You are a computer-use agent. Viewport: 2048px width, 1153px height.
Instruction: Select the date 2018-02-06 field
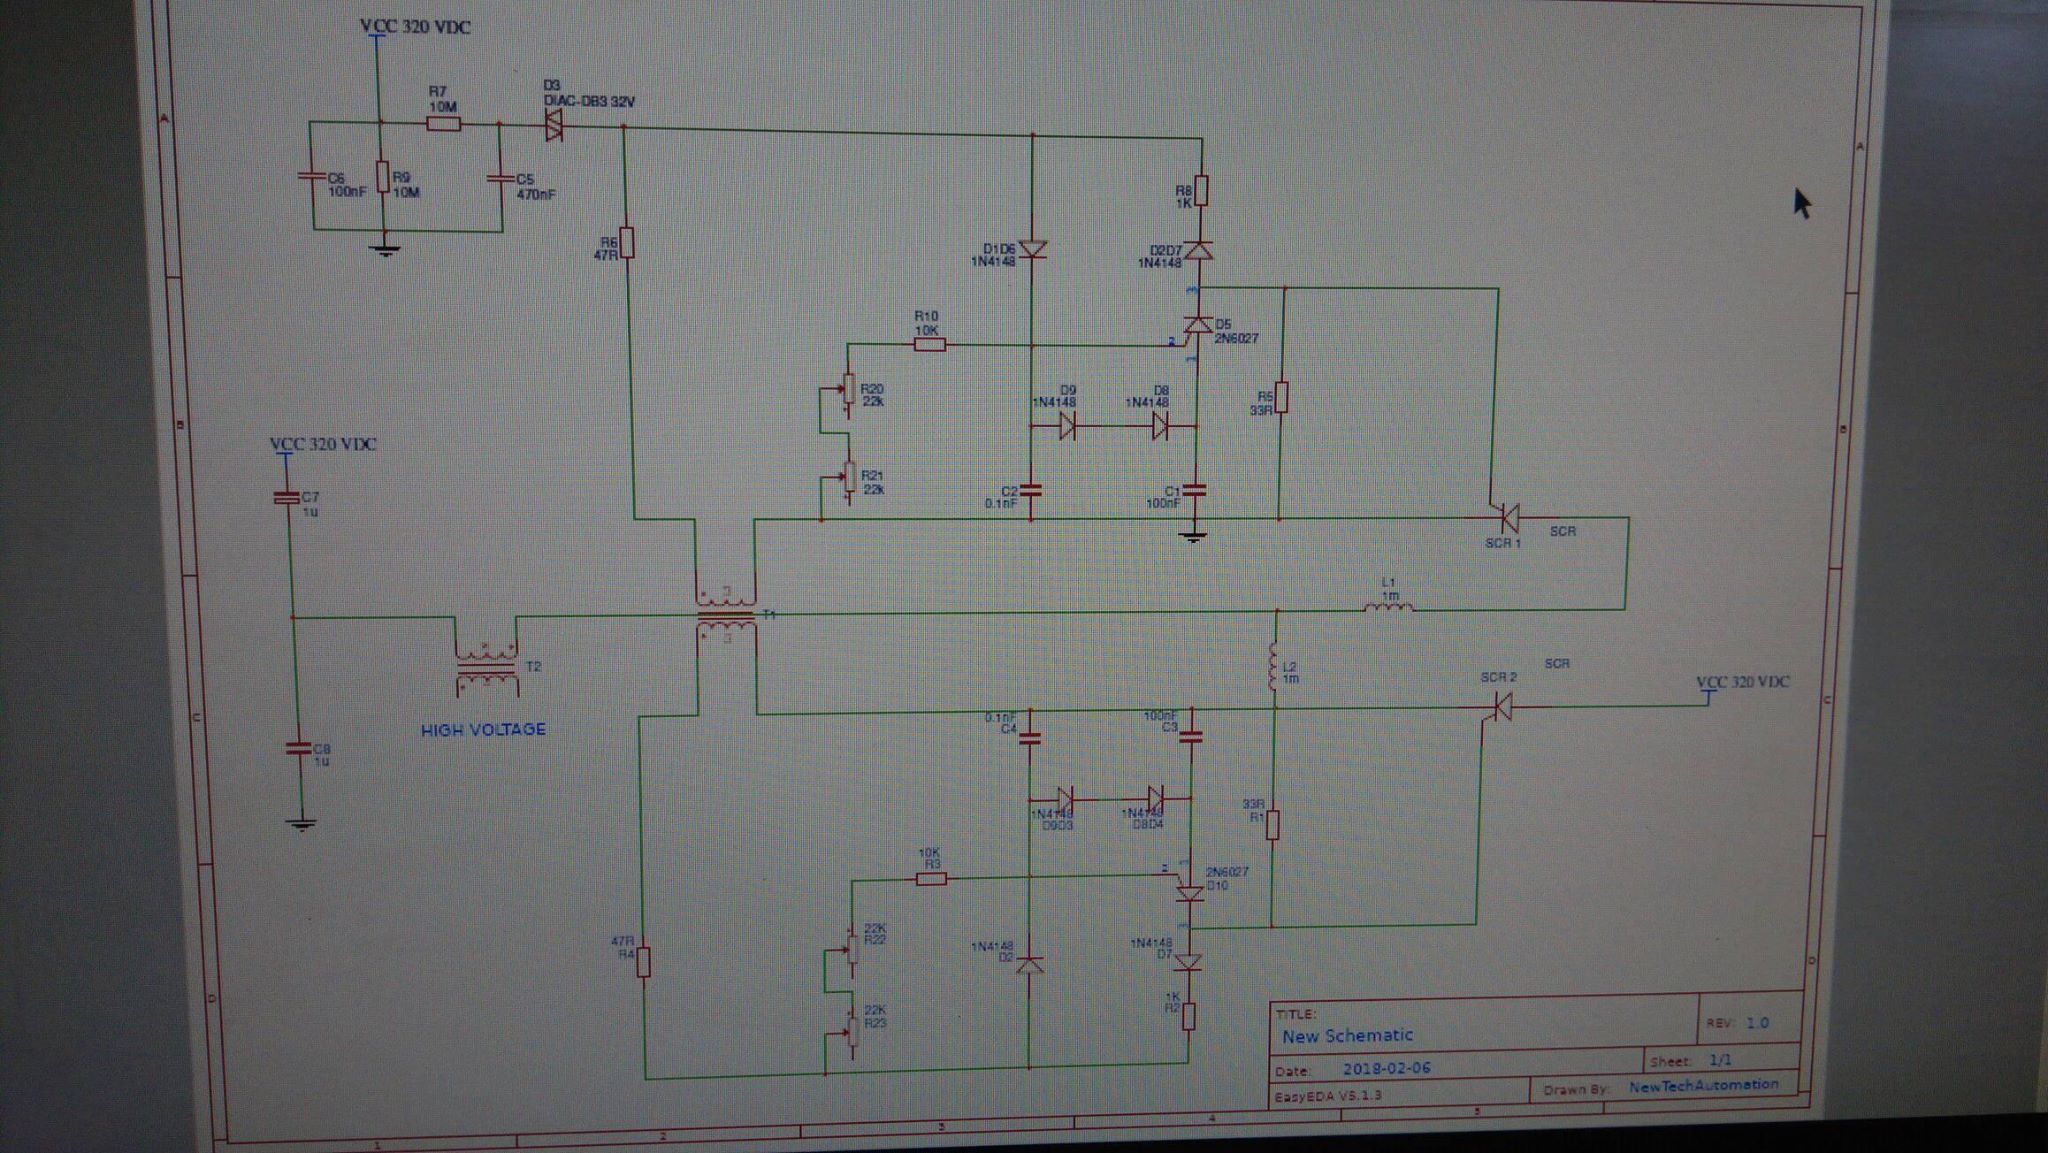pos(1386,1068)
